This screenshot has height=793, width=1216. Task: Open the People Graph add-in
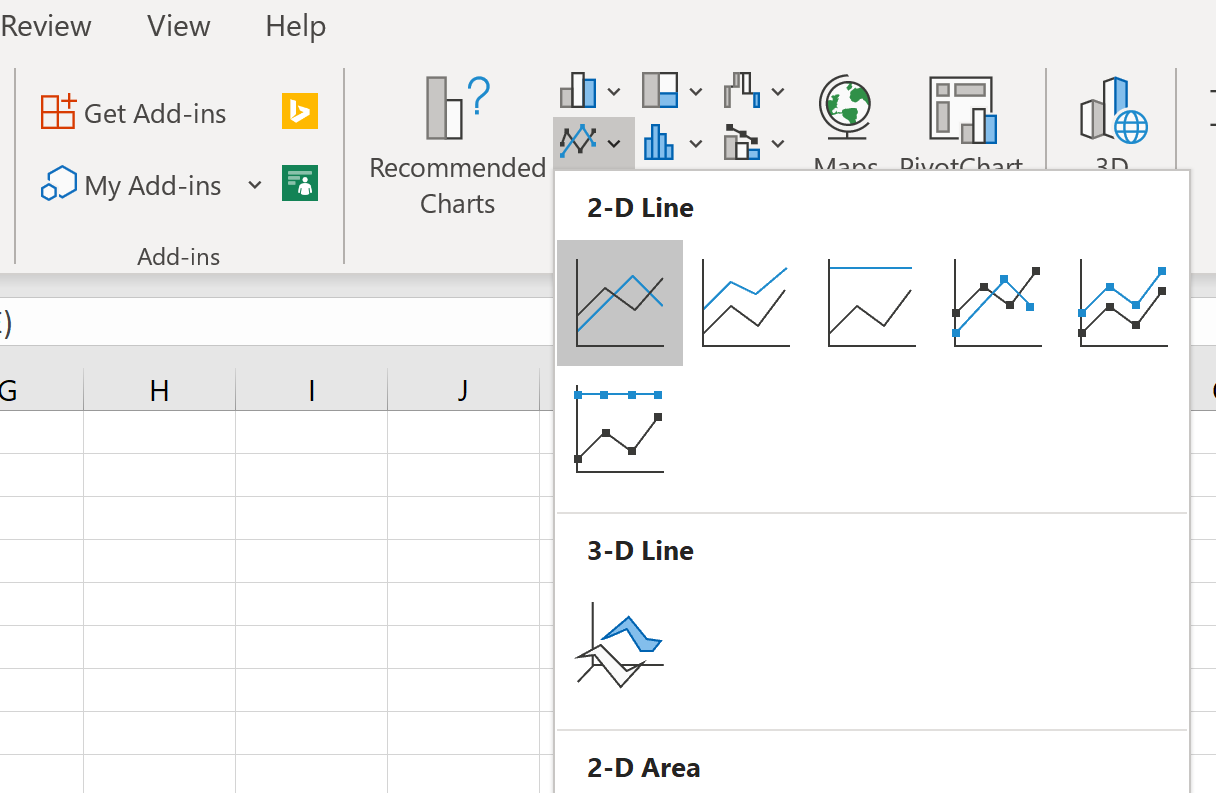299,184
